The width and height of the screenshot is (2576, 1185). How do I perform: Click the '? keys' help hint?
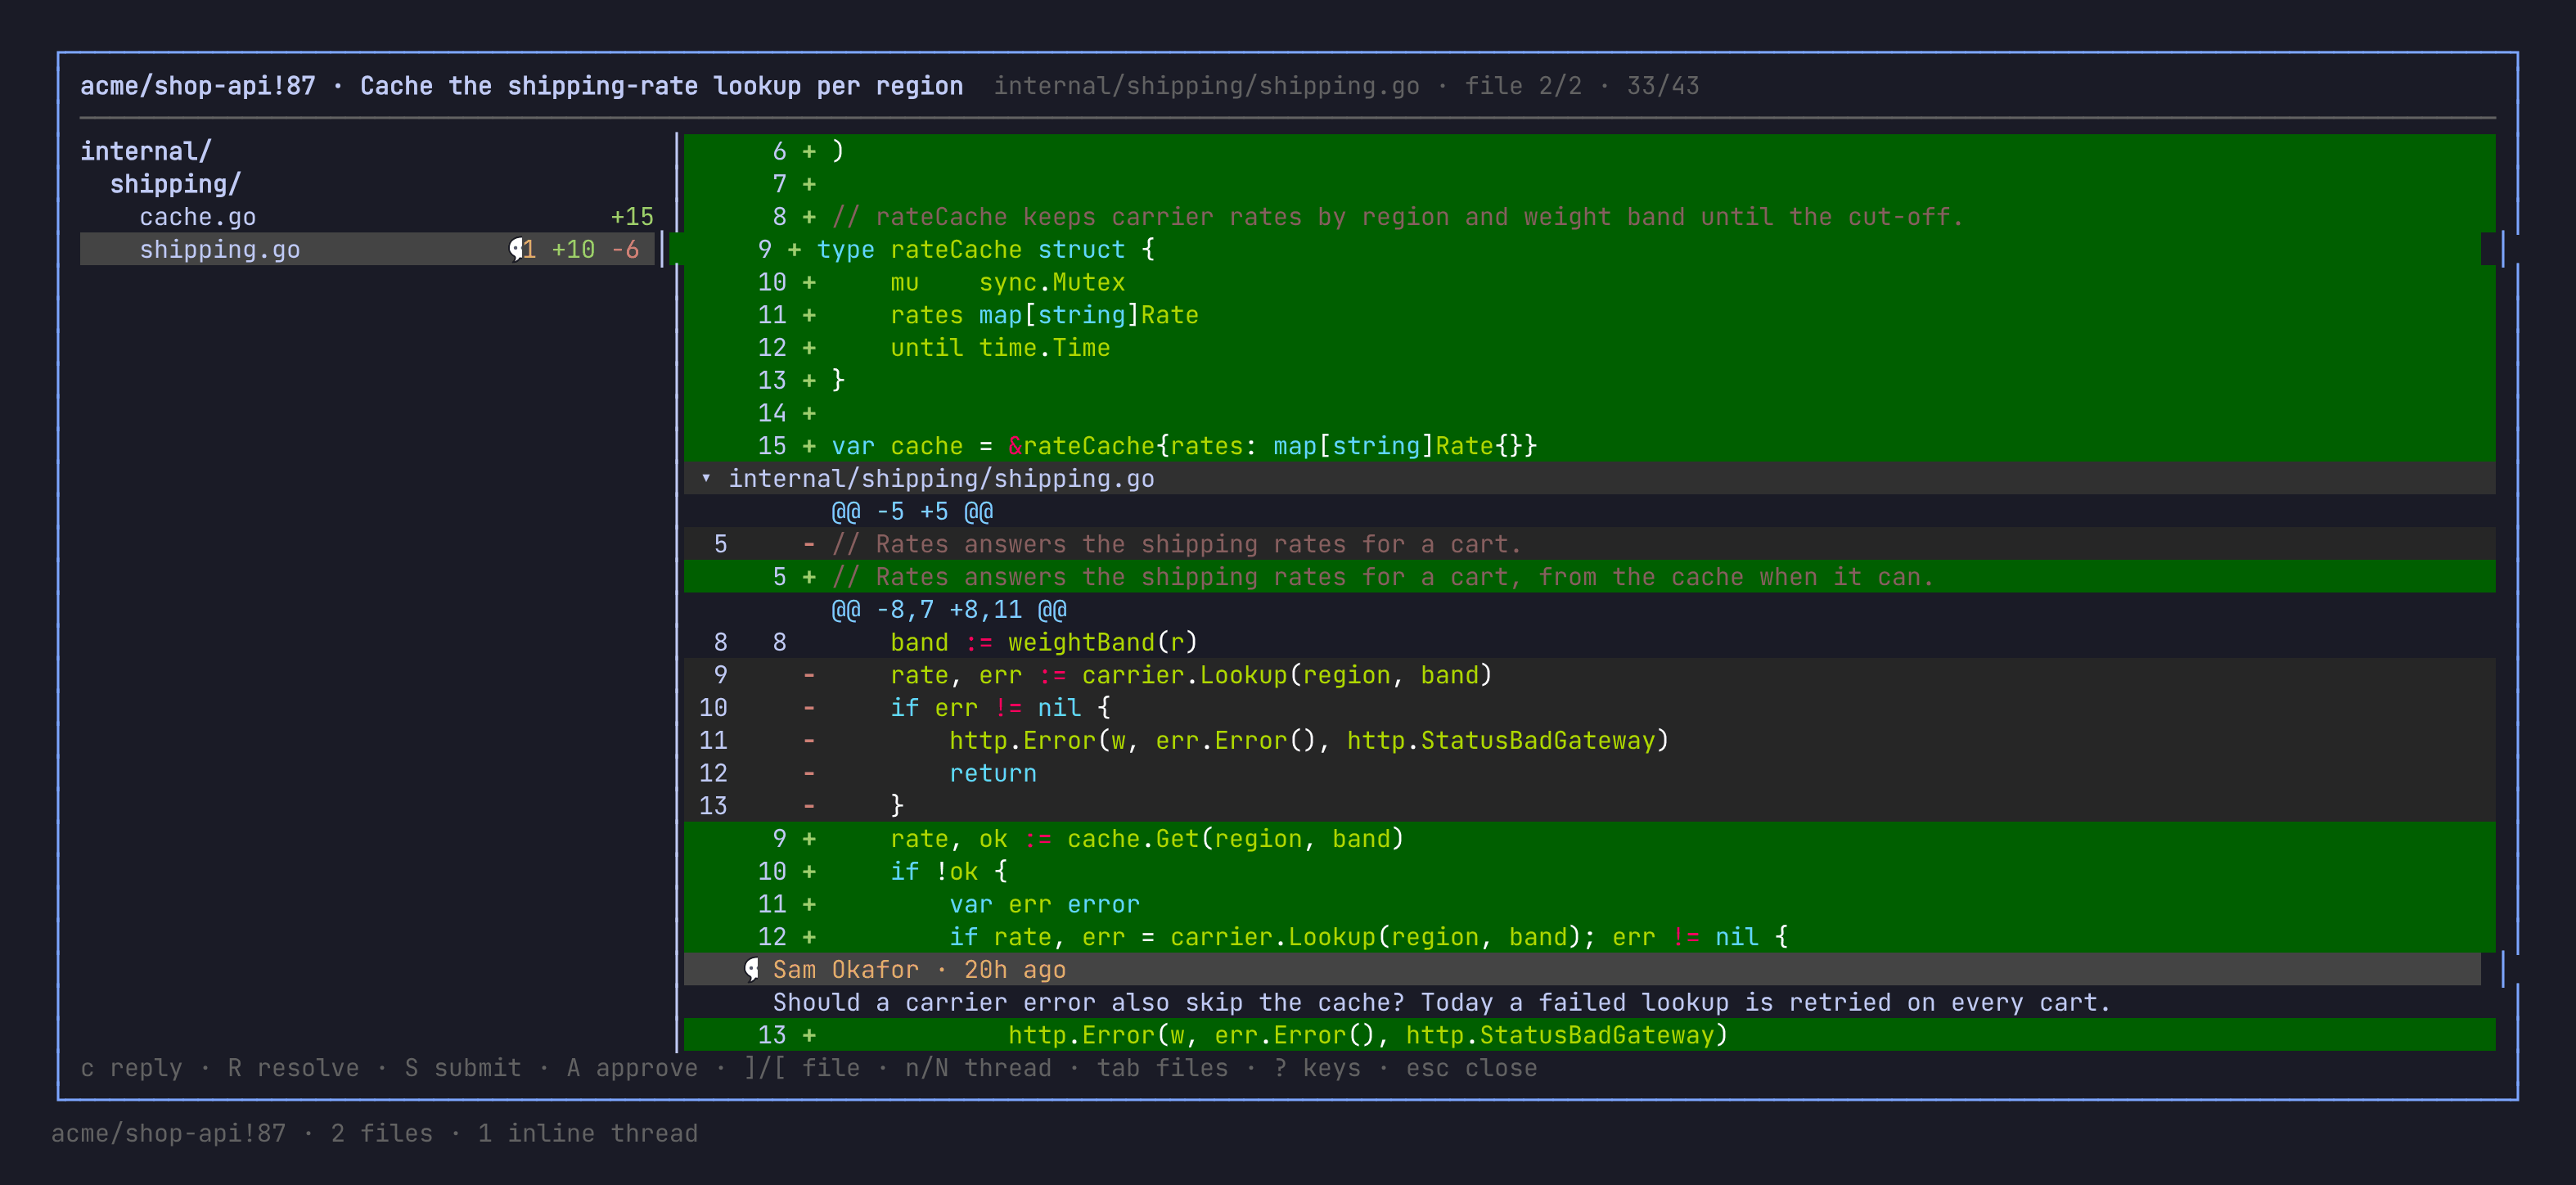click(x=1317, y=1068)
